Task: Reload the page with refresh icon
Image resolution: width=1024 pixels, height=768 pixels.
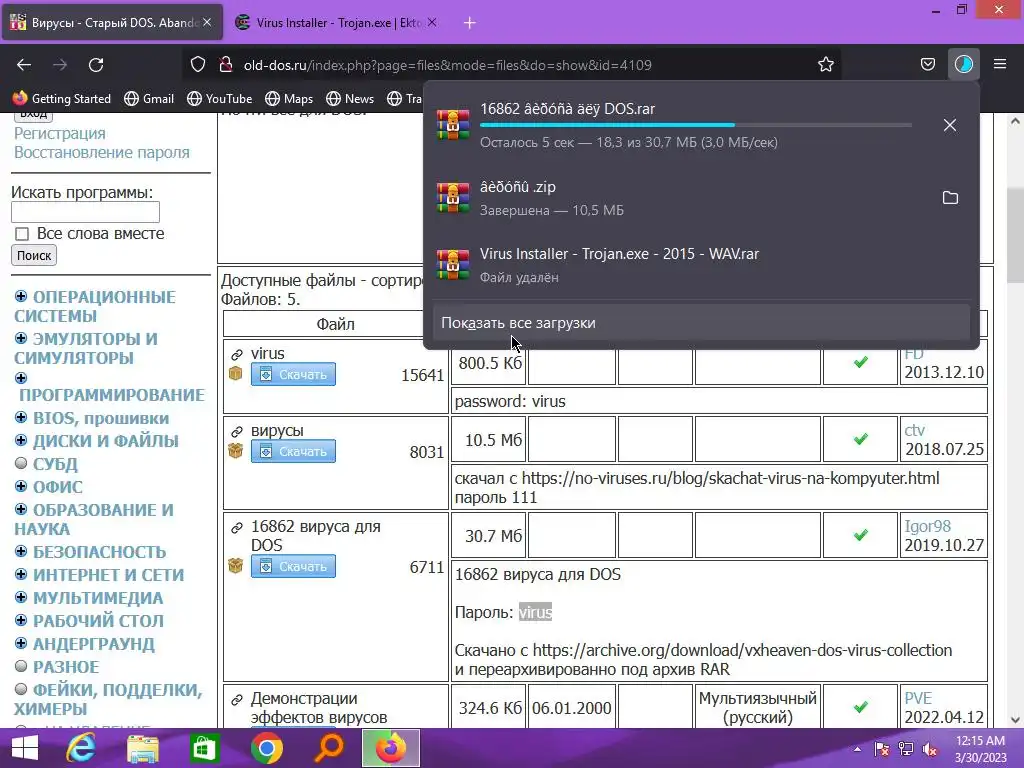Action: coord(96,65)
